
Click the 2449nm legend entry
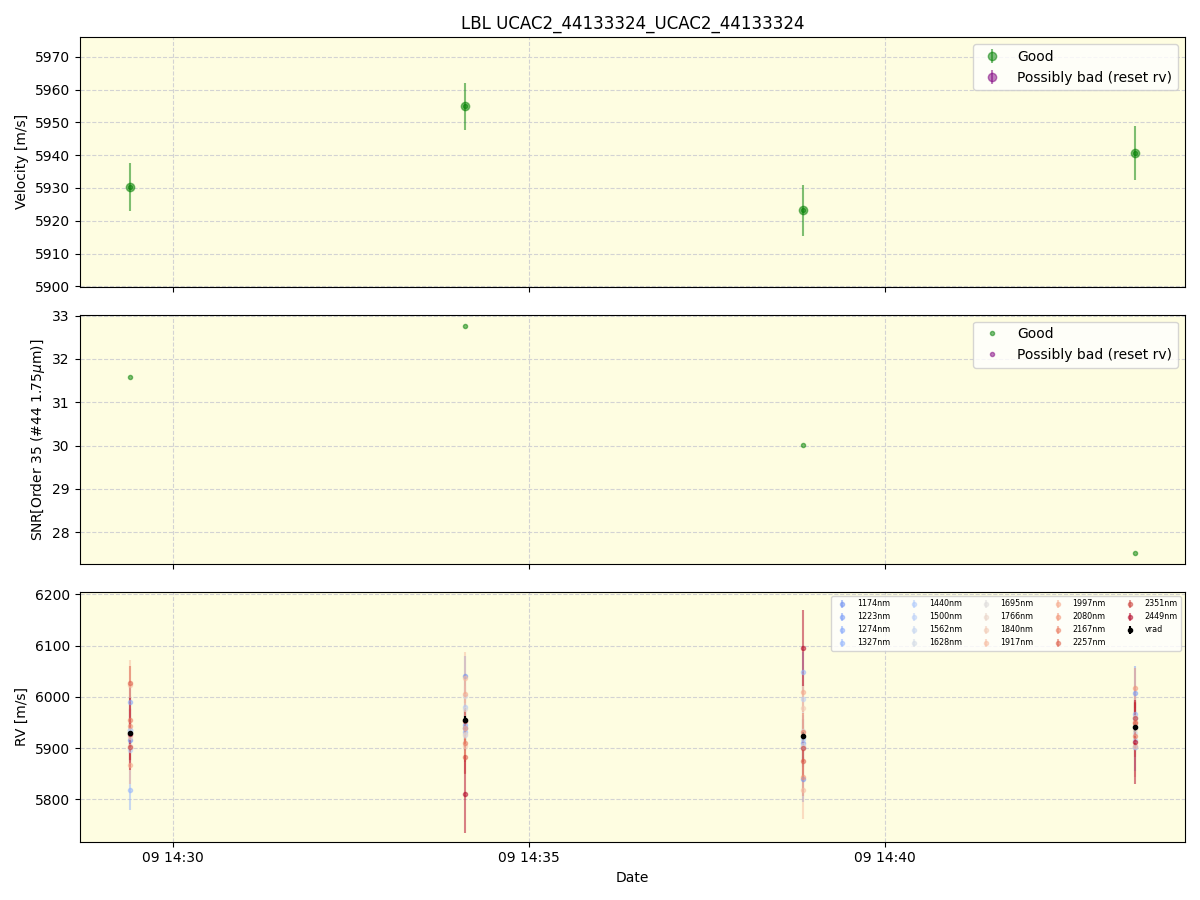[1161, 617]
